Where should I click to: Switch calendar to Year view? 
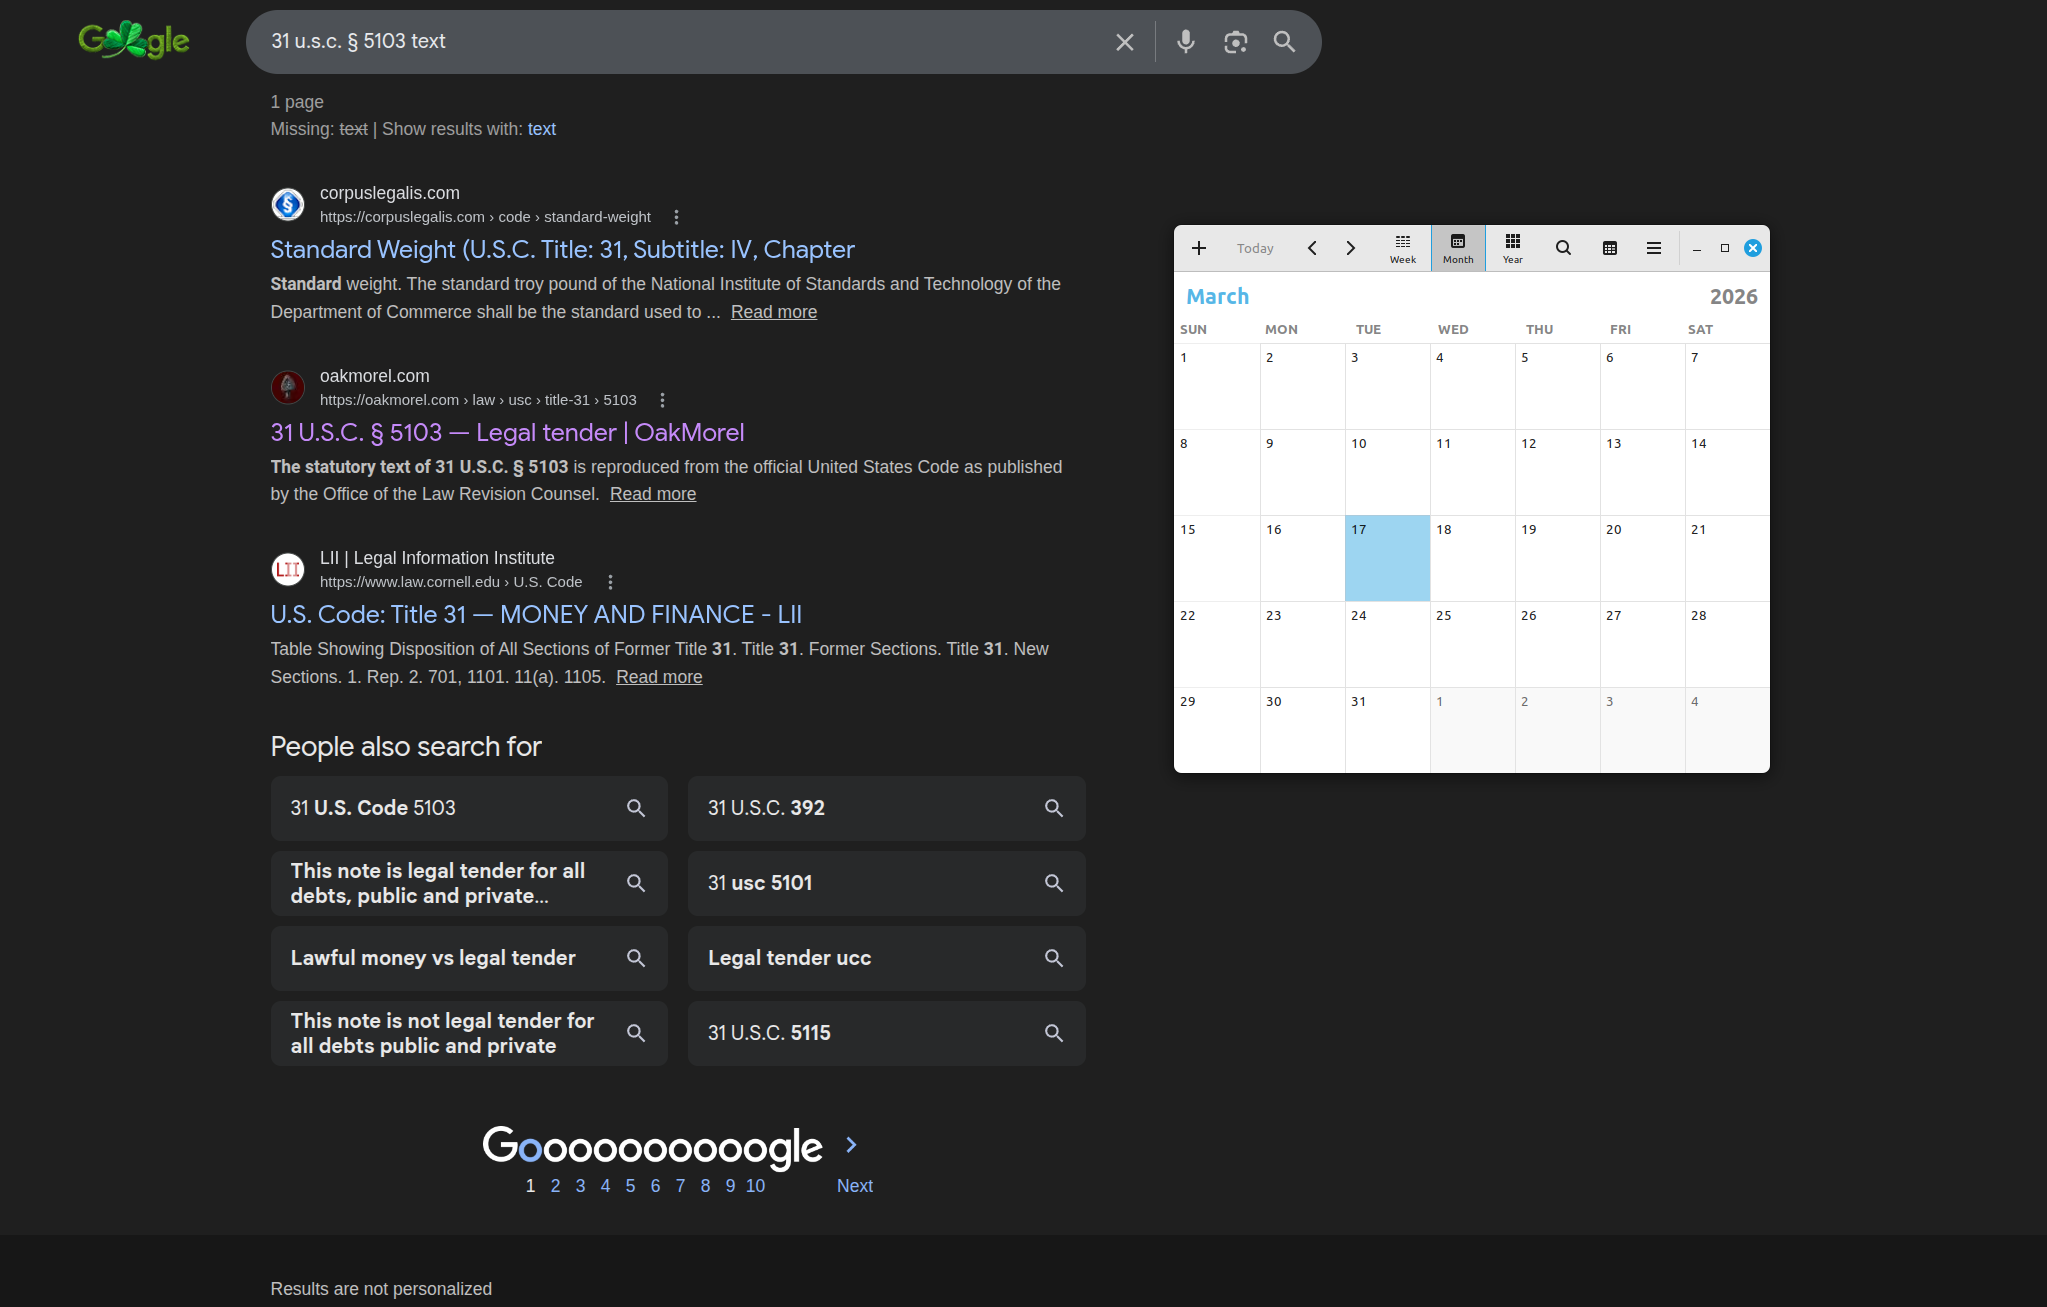pos(1512,248)
